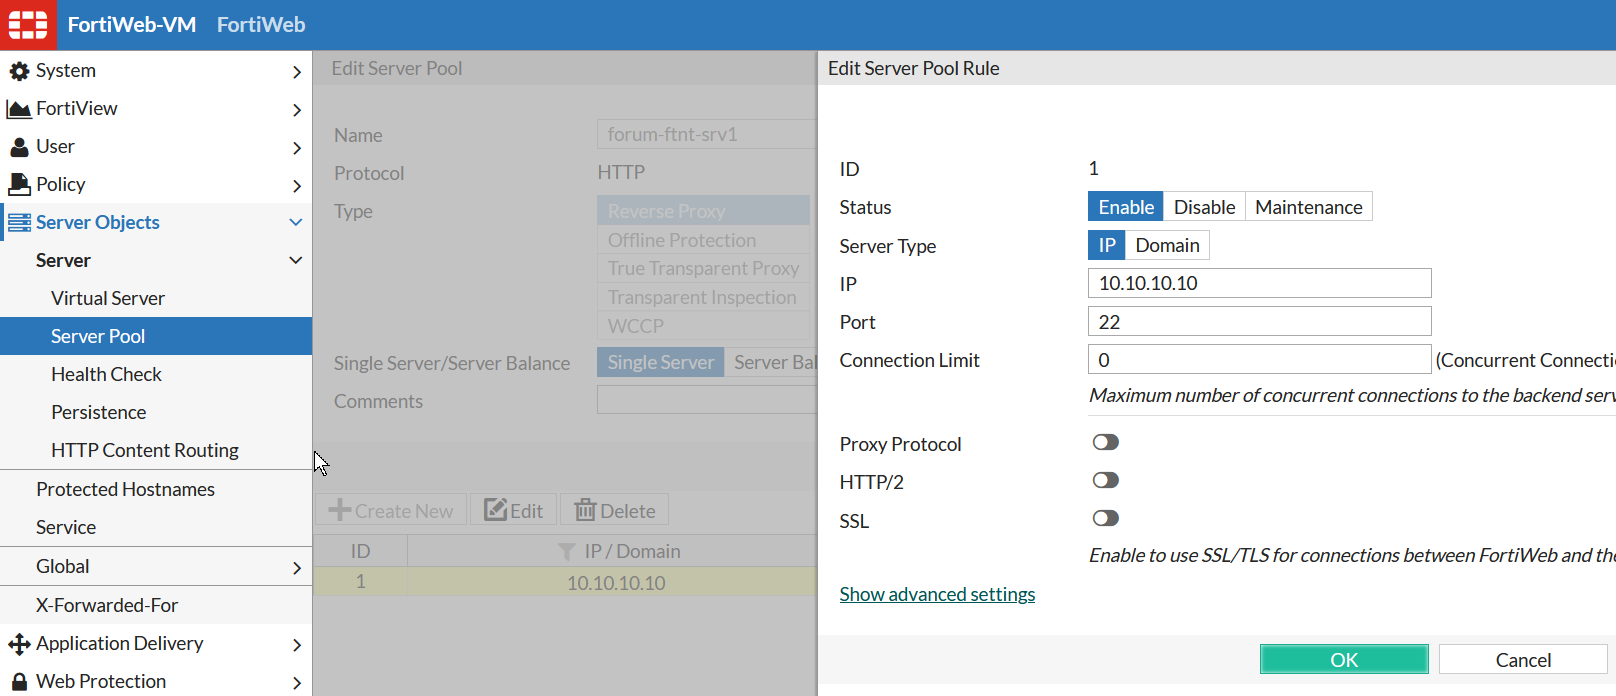Click the Delete button label
The width and height of the screenshot is (1616, 696).
coord(628,511)
